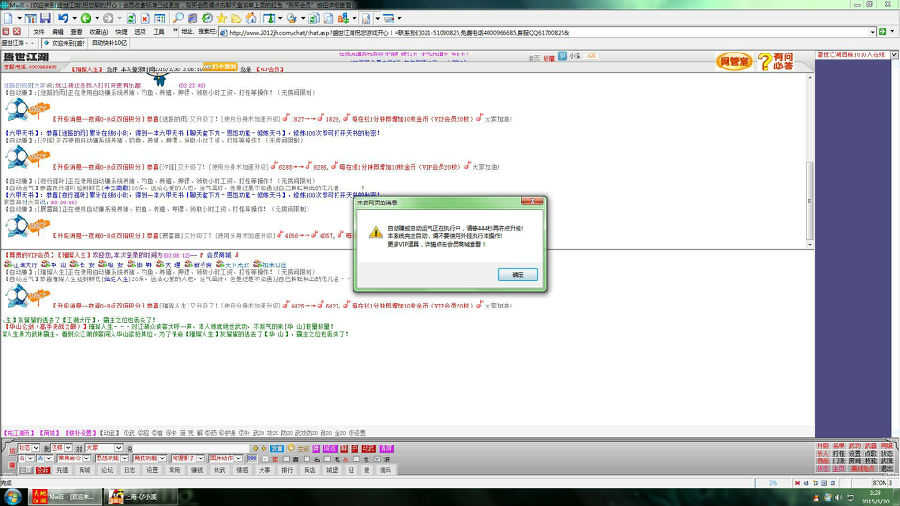Click the blue 发言 send button
Viewport: 900px width, 506px height.
pyautogui.click(x=277, y=448)
